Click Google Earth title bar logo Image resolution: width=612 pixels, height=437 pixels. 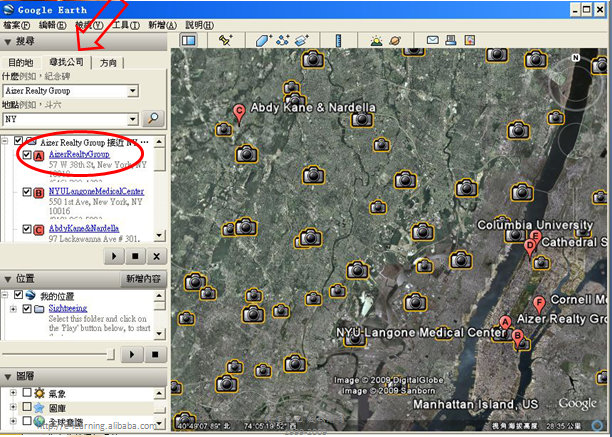tap(8, 9)
